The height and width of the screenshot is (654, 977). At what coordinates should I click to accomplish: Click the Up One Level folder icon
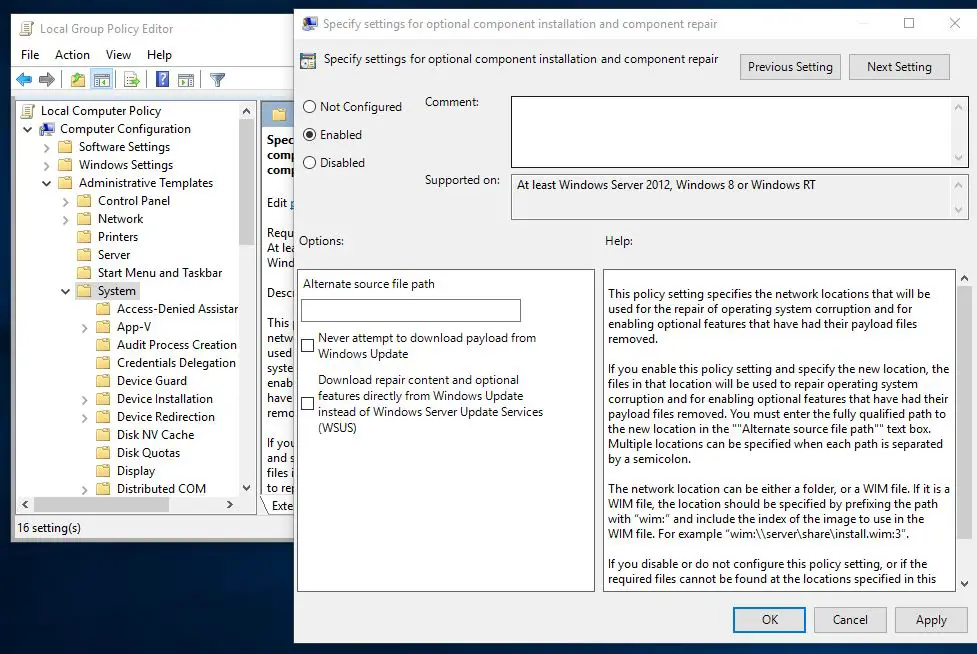click(78, 80)
